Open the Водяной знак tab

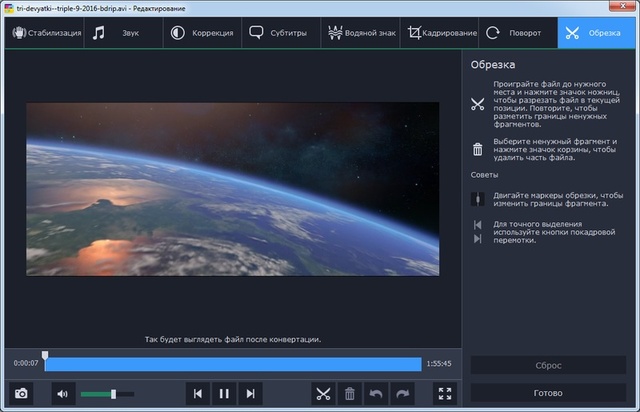365,33
